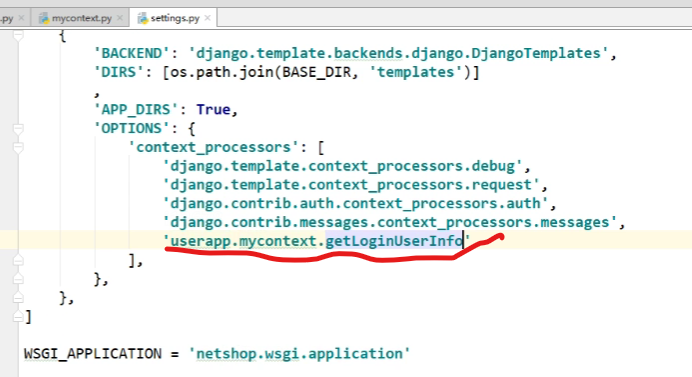The width and height of the screenshot is (692, 377).
Task: Click the 'django.contrib.auth.context_processors.auth' string
Action: click(356, 204)
